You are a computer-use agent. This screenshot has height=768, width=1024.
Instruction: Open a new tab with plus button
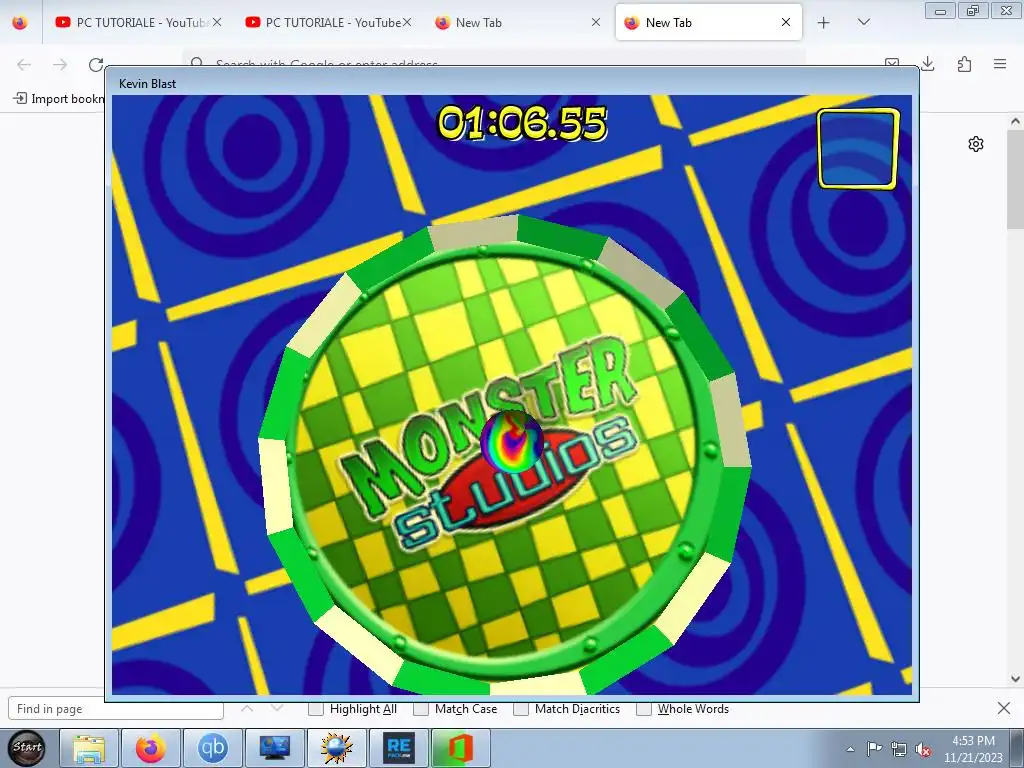click(x=824, y=23)
